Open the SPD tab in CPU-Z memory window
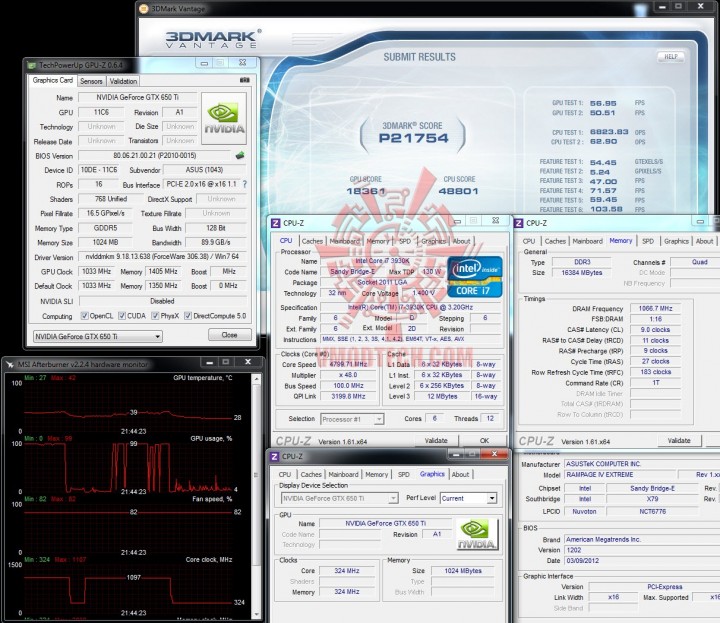The image size is (720, 623). tap(648, 241)
